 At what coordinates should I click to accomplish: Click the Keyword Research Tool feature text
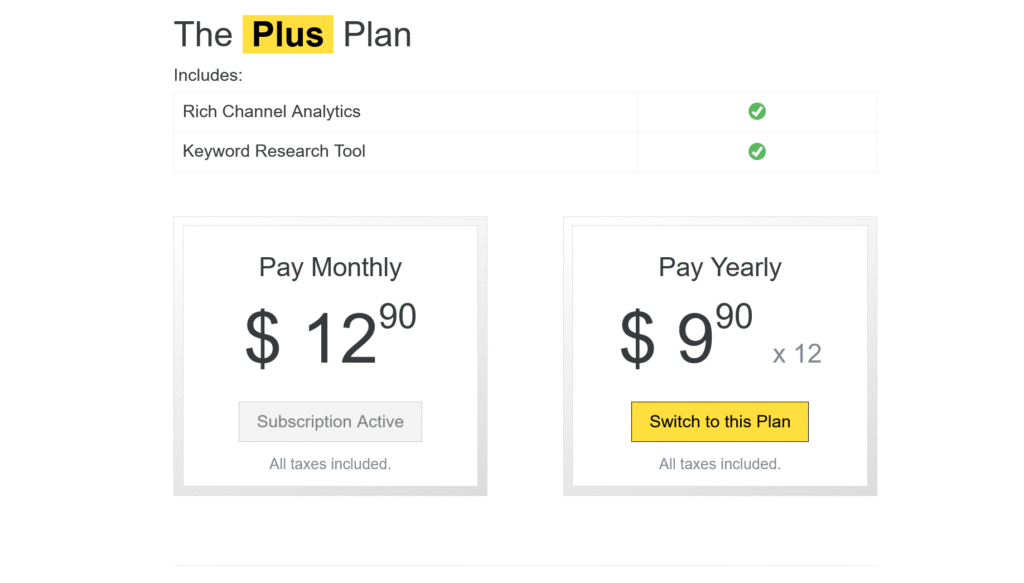click(x=274, y=152)
